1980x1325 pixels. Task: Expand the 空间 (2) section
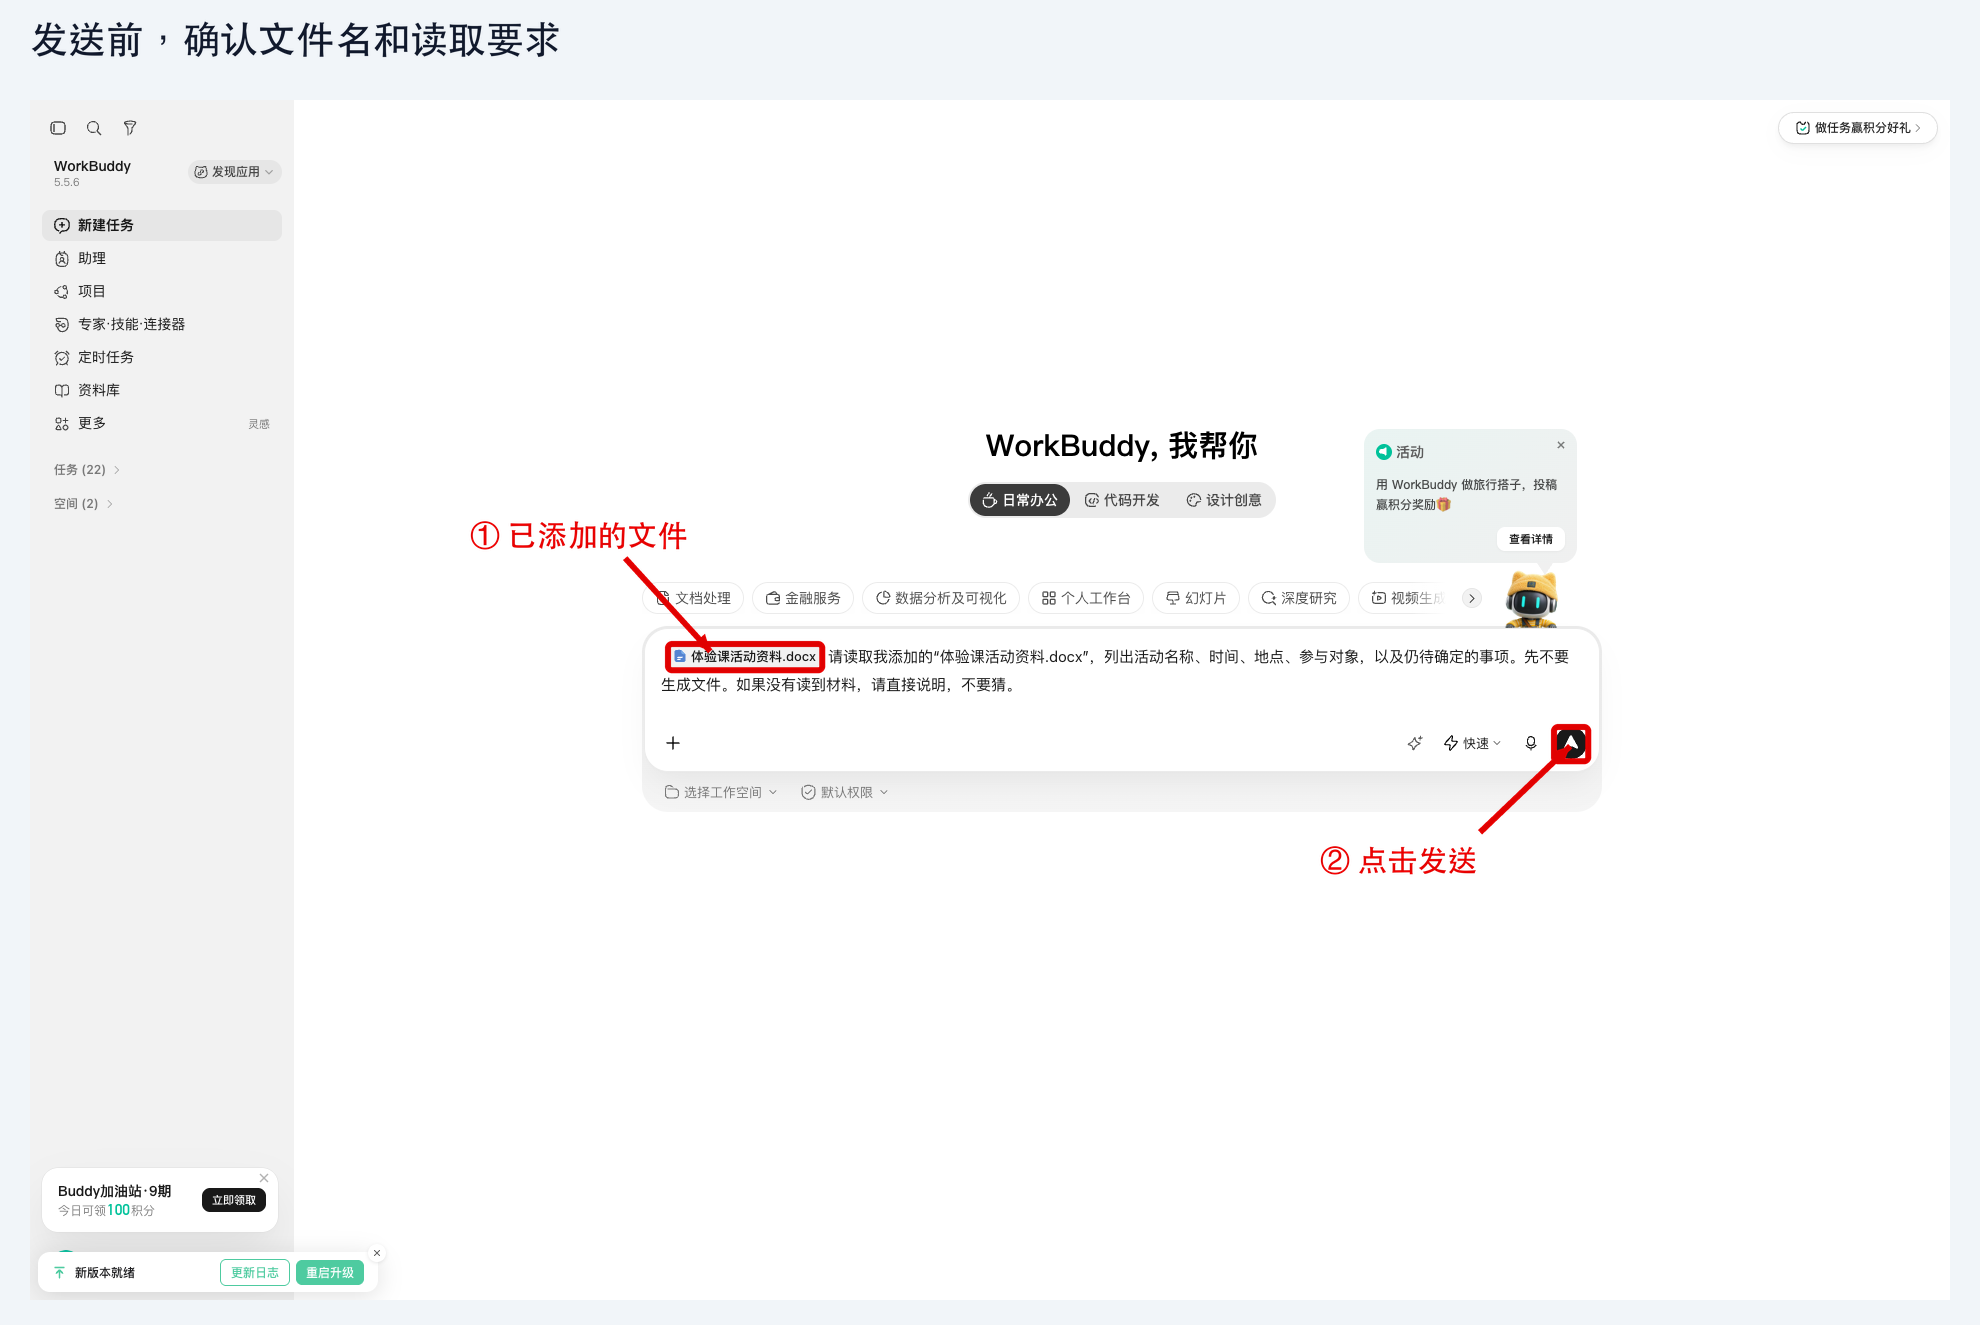point(83,504)
